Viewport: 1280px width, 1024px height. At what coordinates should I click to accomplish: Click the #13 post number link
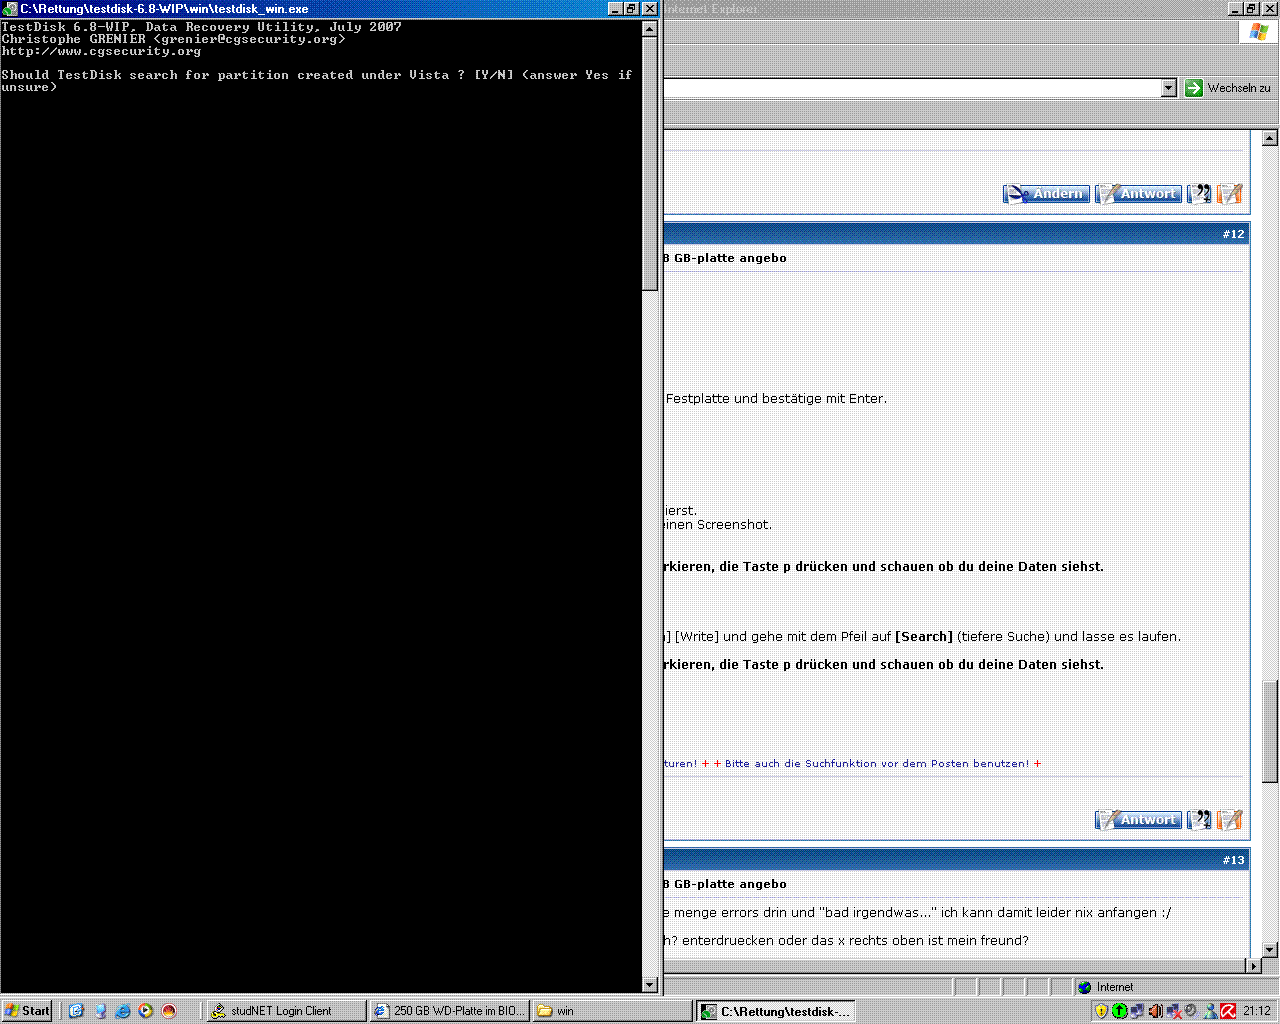coord(1233,860)
